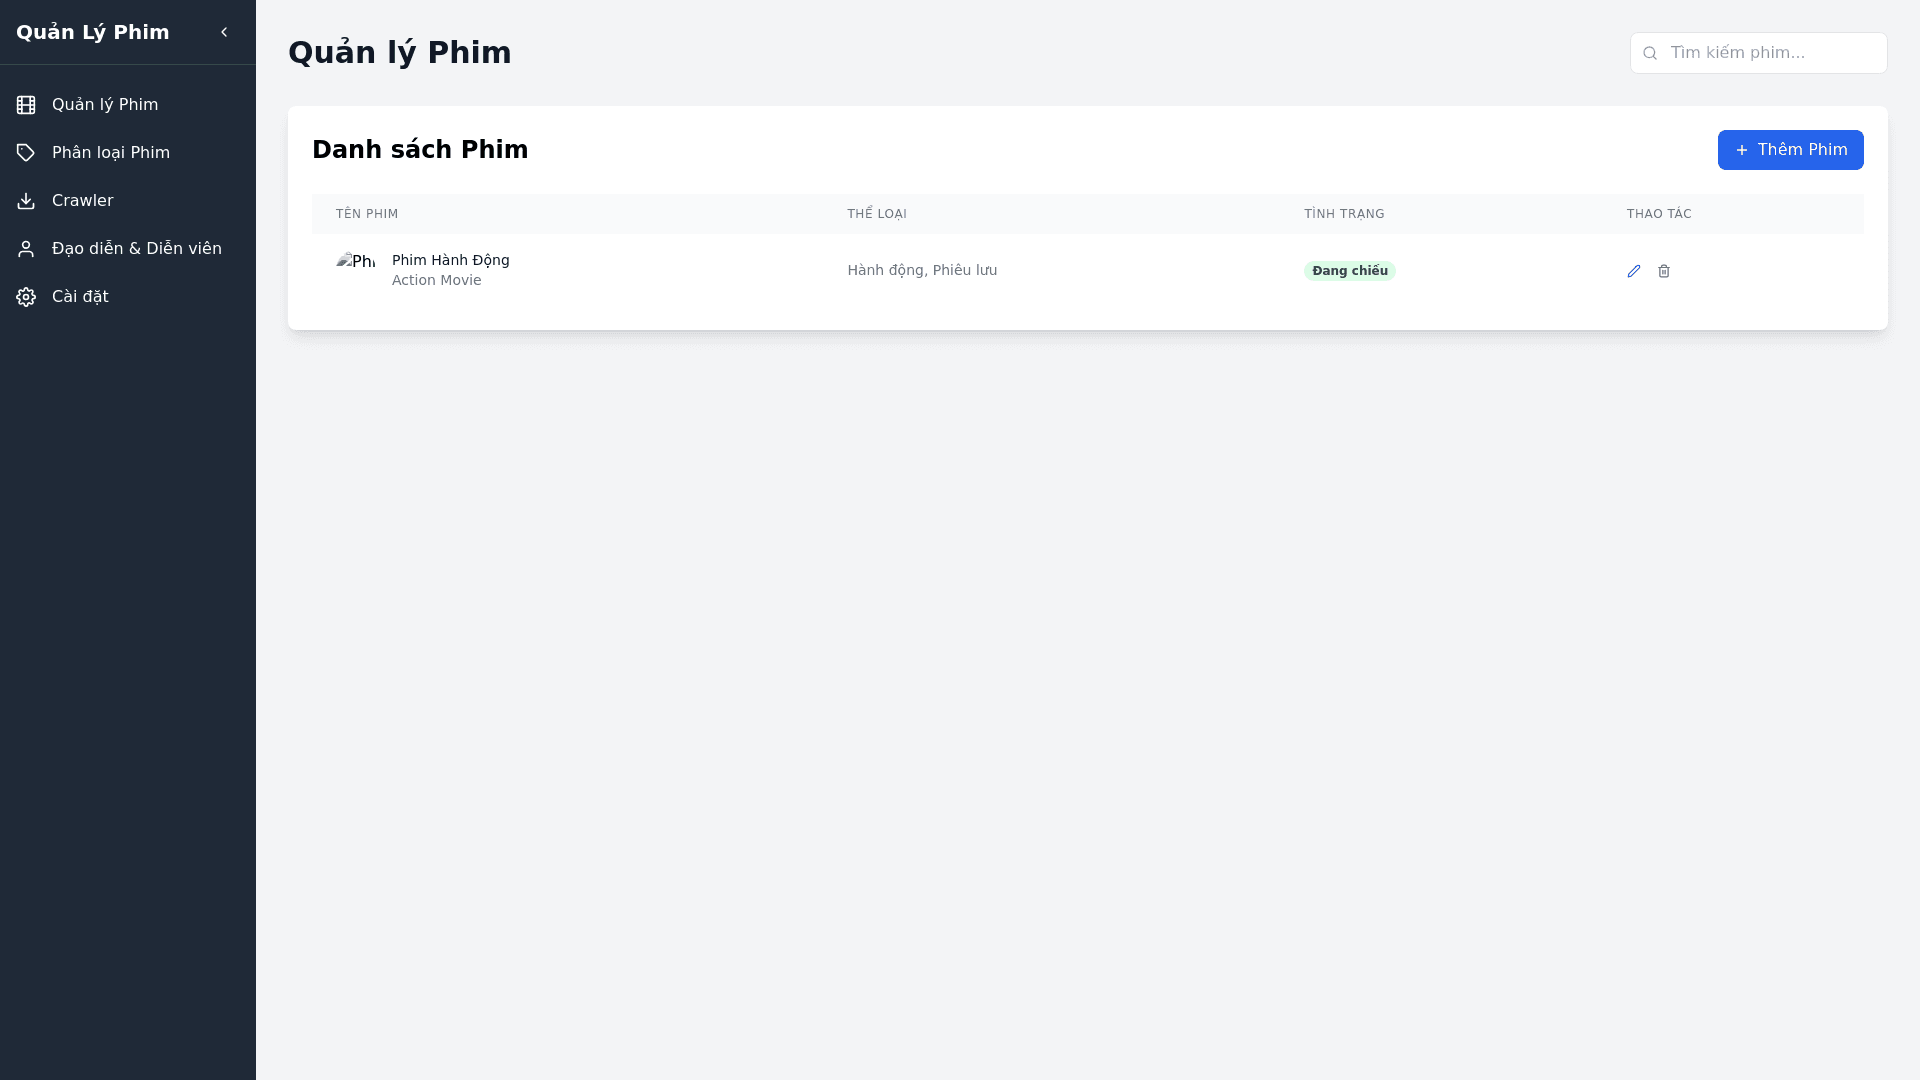Open the Crawler page
This screenshot has height=1080, width=1920.
(82, 201)
